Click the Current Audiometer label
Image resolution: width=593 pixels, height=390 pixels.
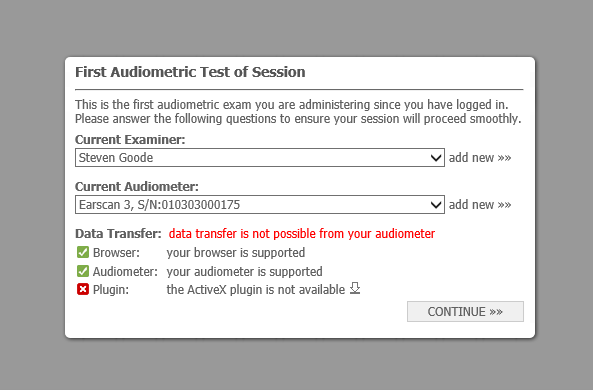(x=137, y=186)
